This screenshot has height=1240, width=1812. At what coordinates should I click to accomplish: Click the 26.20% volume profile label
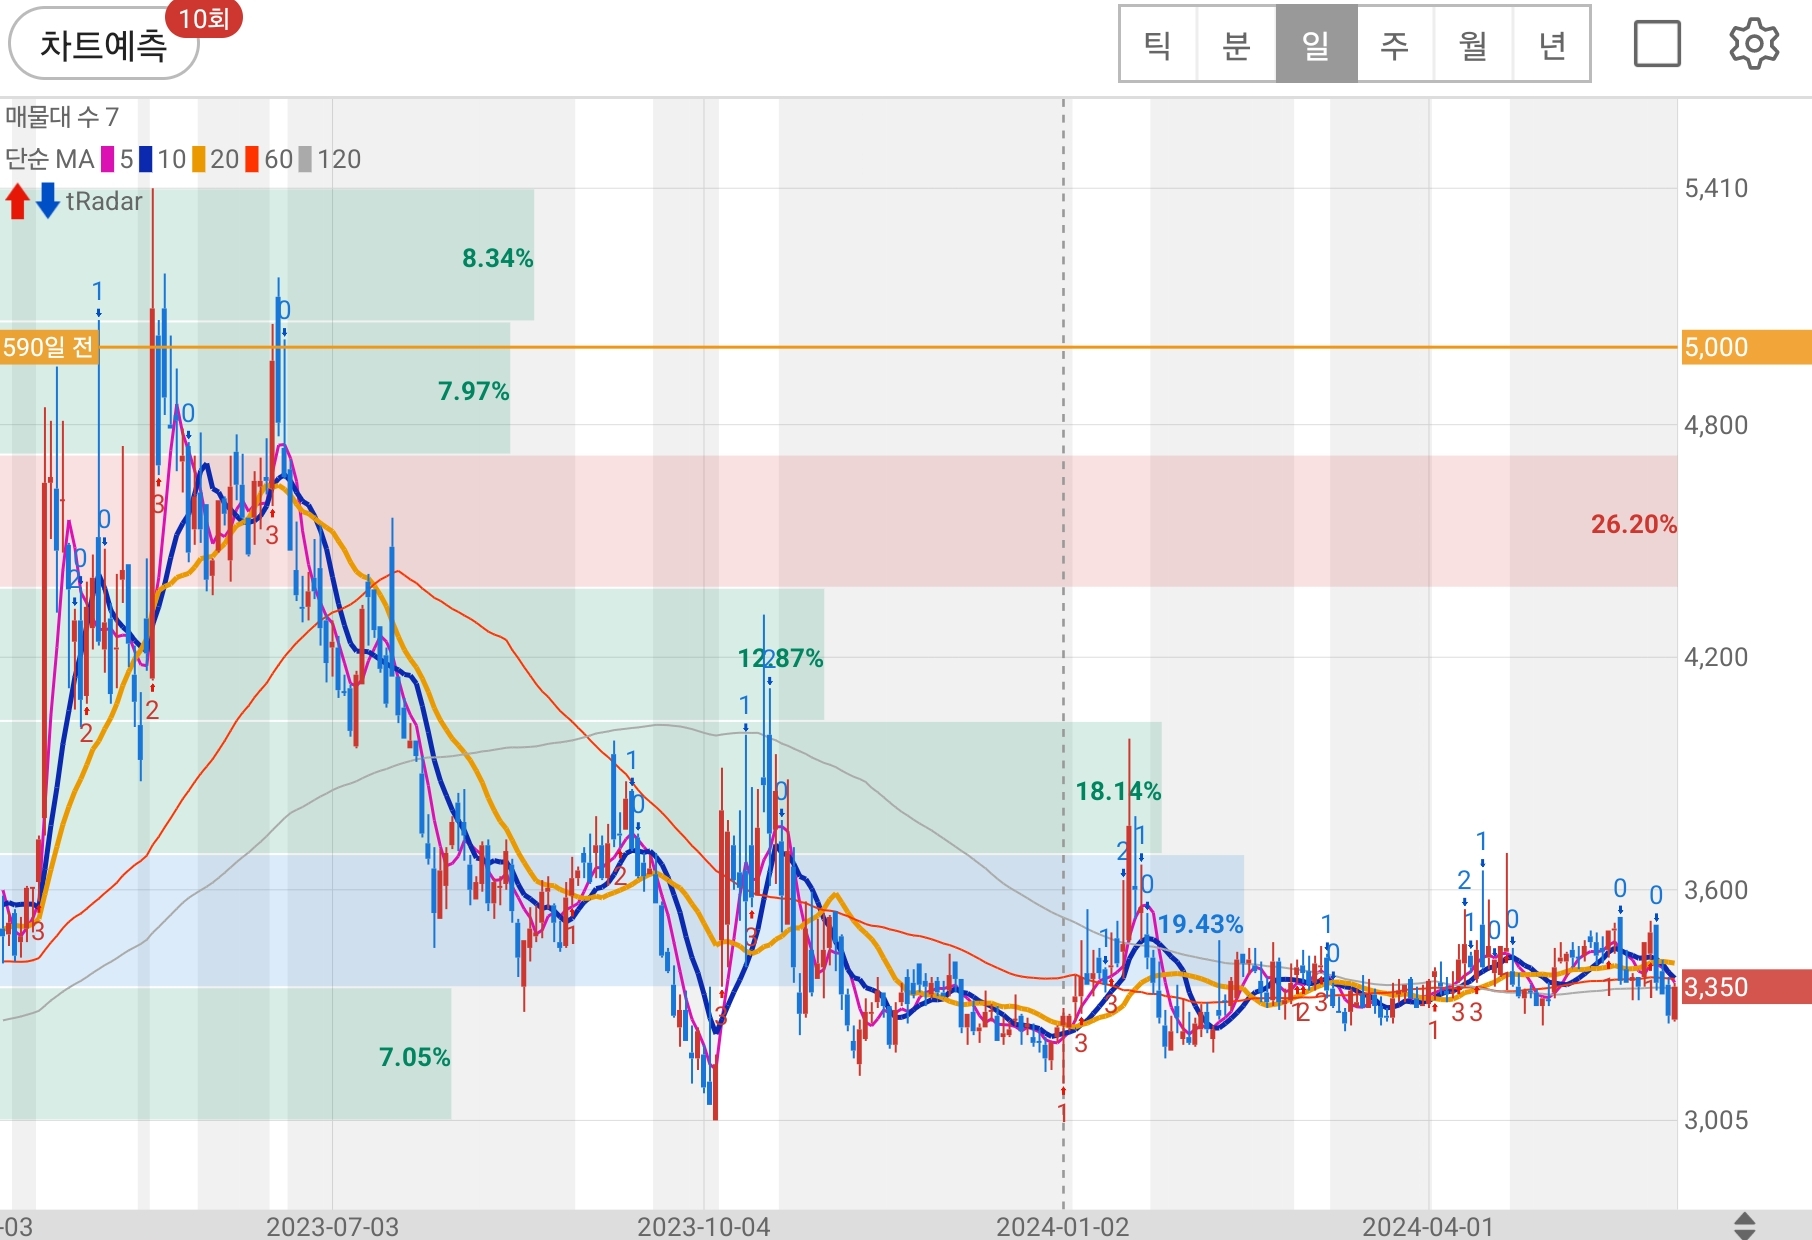1633,524
